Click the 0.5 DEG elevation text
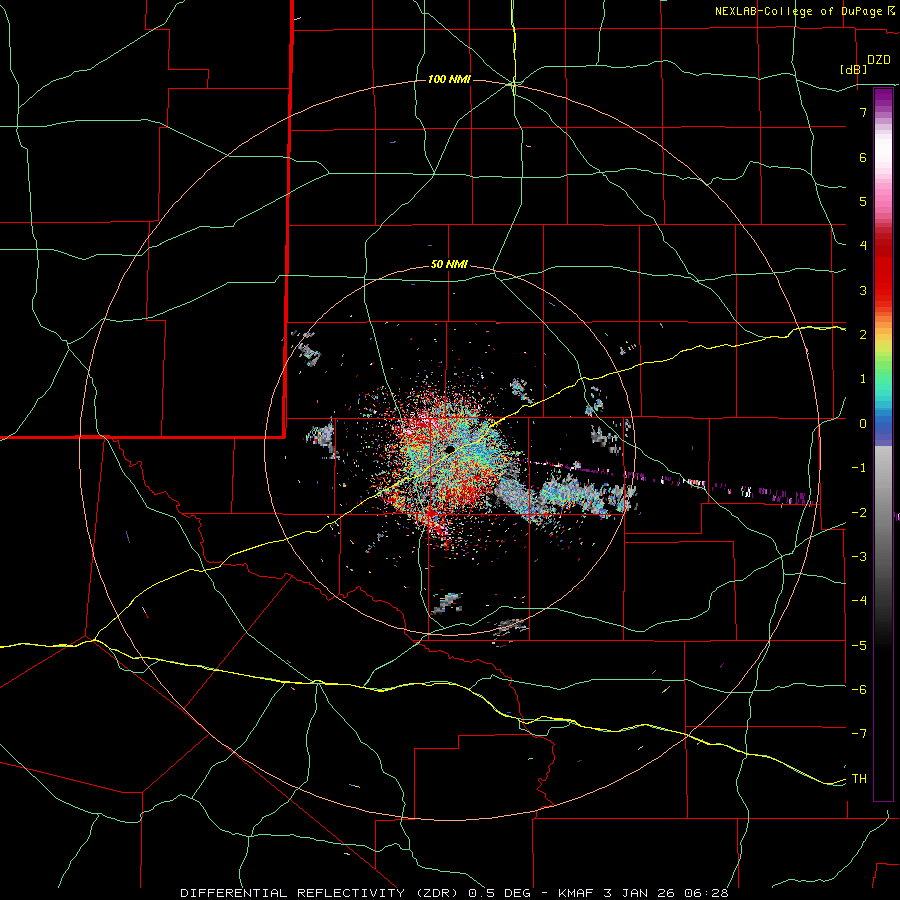The height and width of the screenshot is (900, 900). point(502,893)
